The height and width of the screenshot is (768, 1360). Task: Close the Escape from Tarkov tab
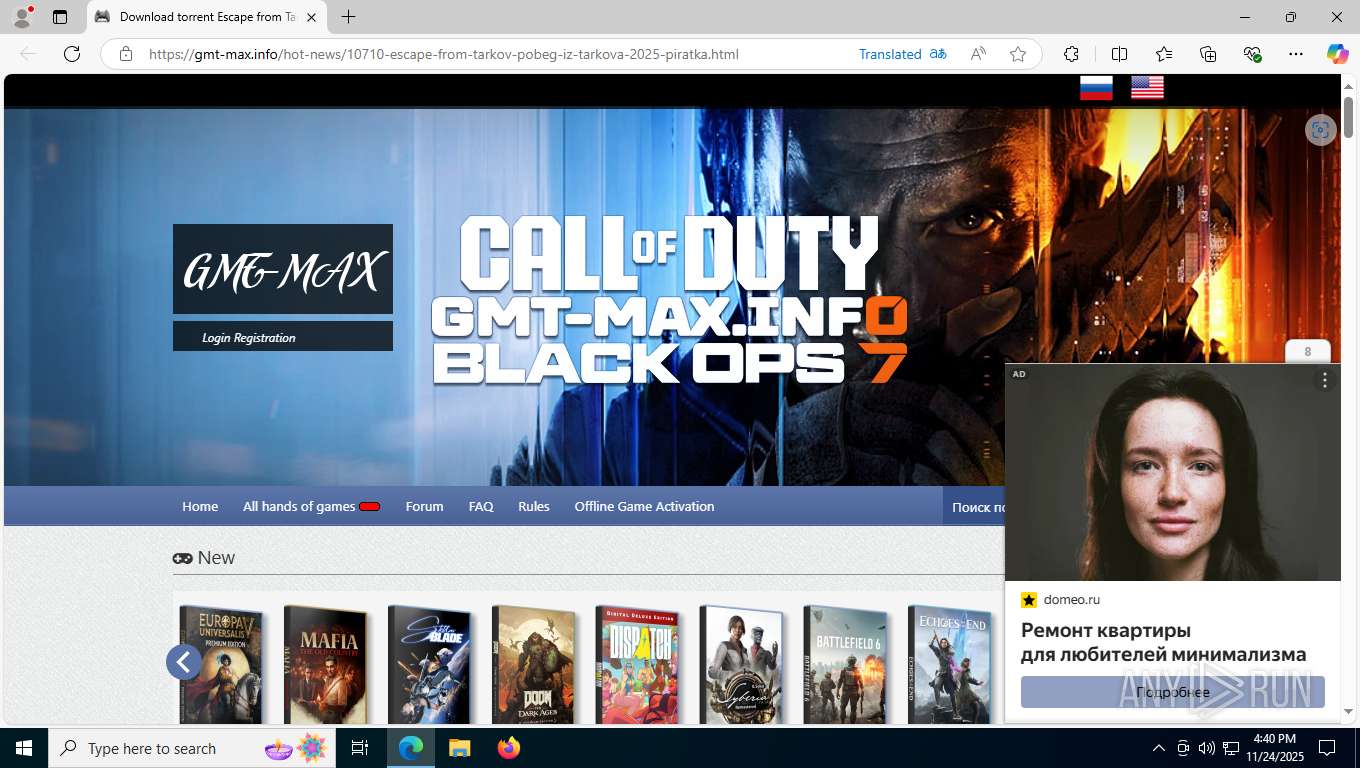coord(311,17)
